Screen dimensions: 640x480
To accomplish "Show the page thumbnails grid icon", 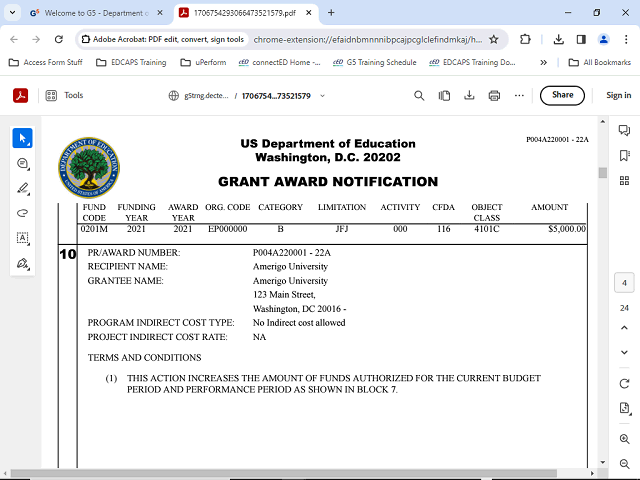I will tap(624, 180).
